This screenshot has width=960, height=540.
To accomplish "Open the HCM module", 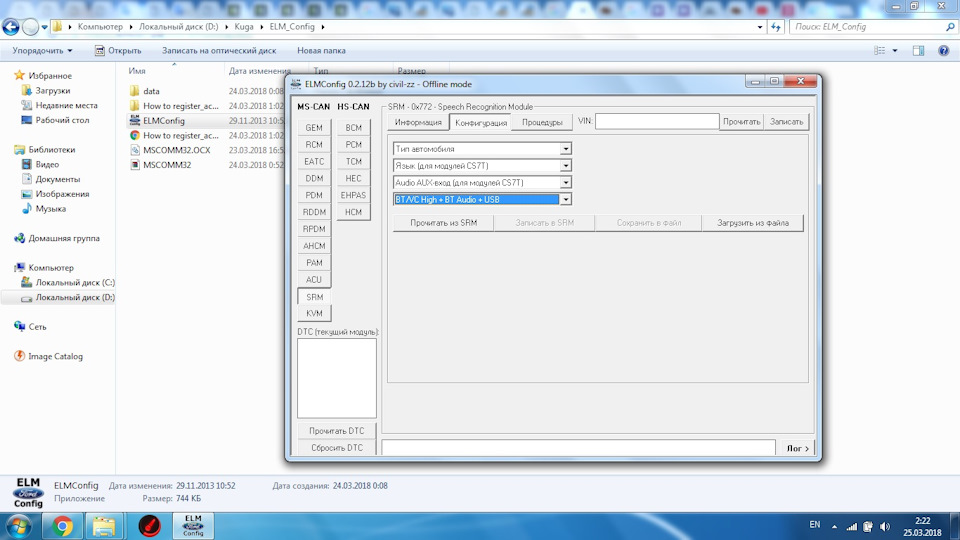I will (353, 212).
